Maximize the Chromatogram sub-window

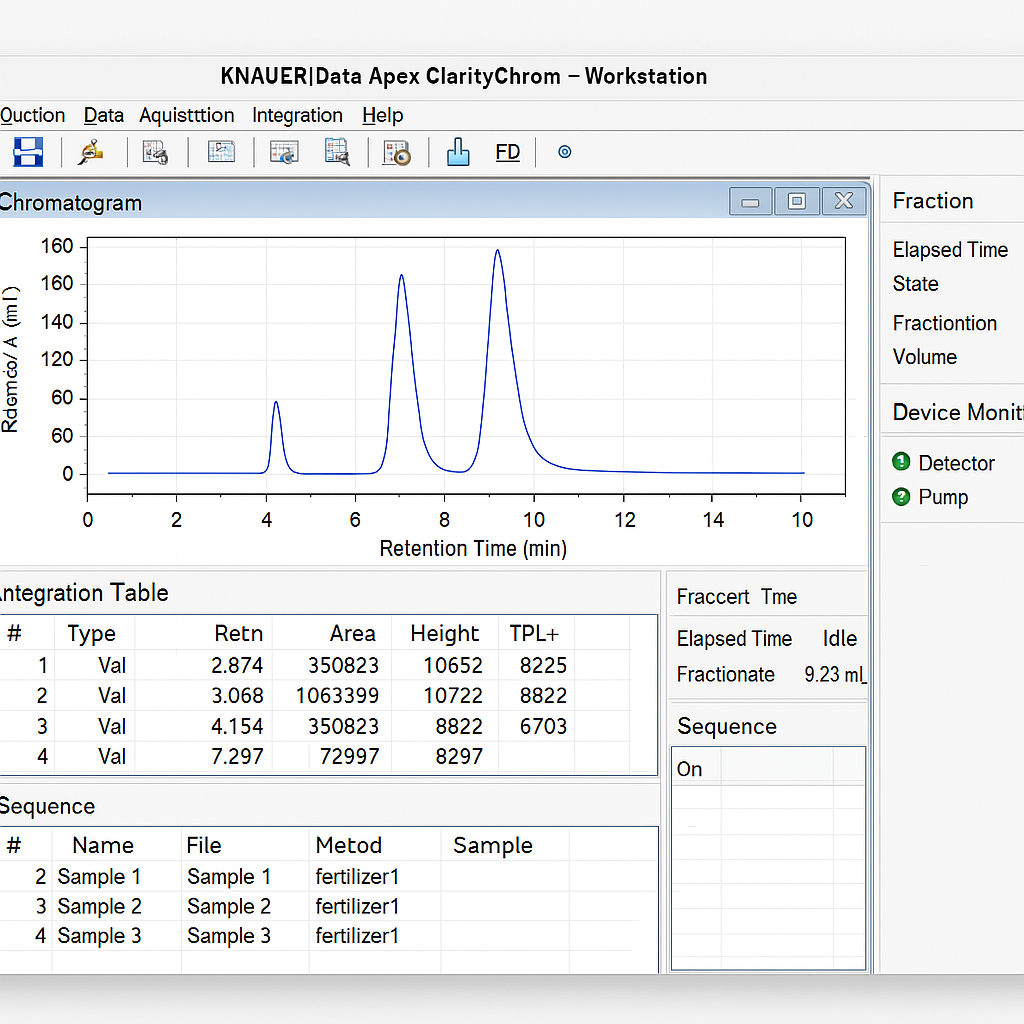(797, 201)
